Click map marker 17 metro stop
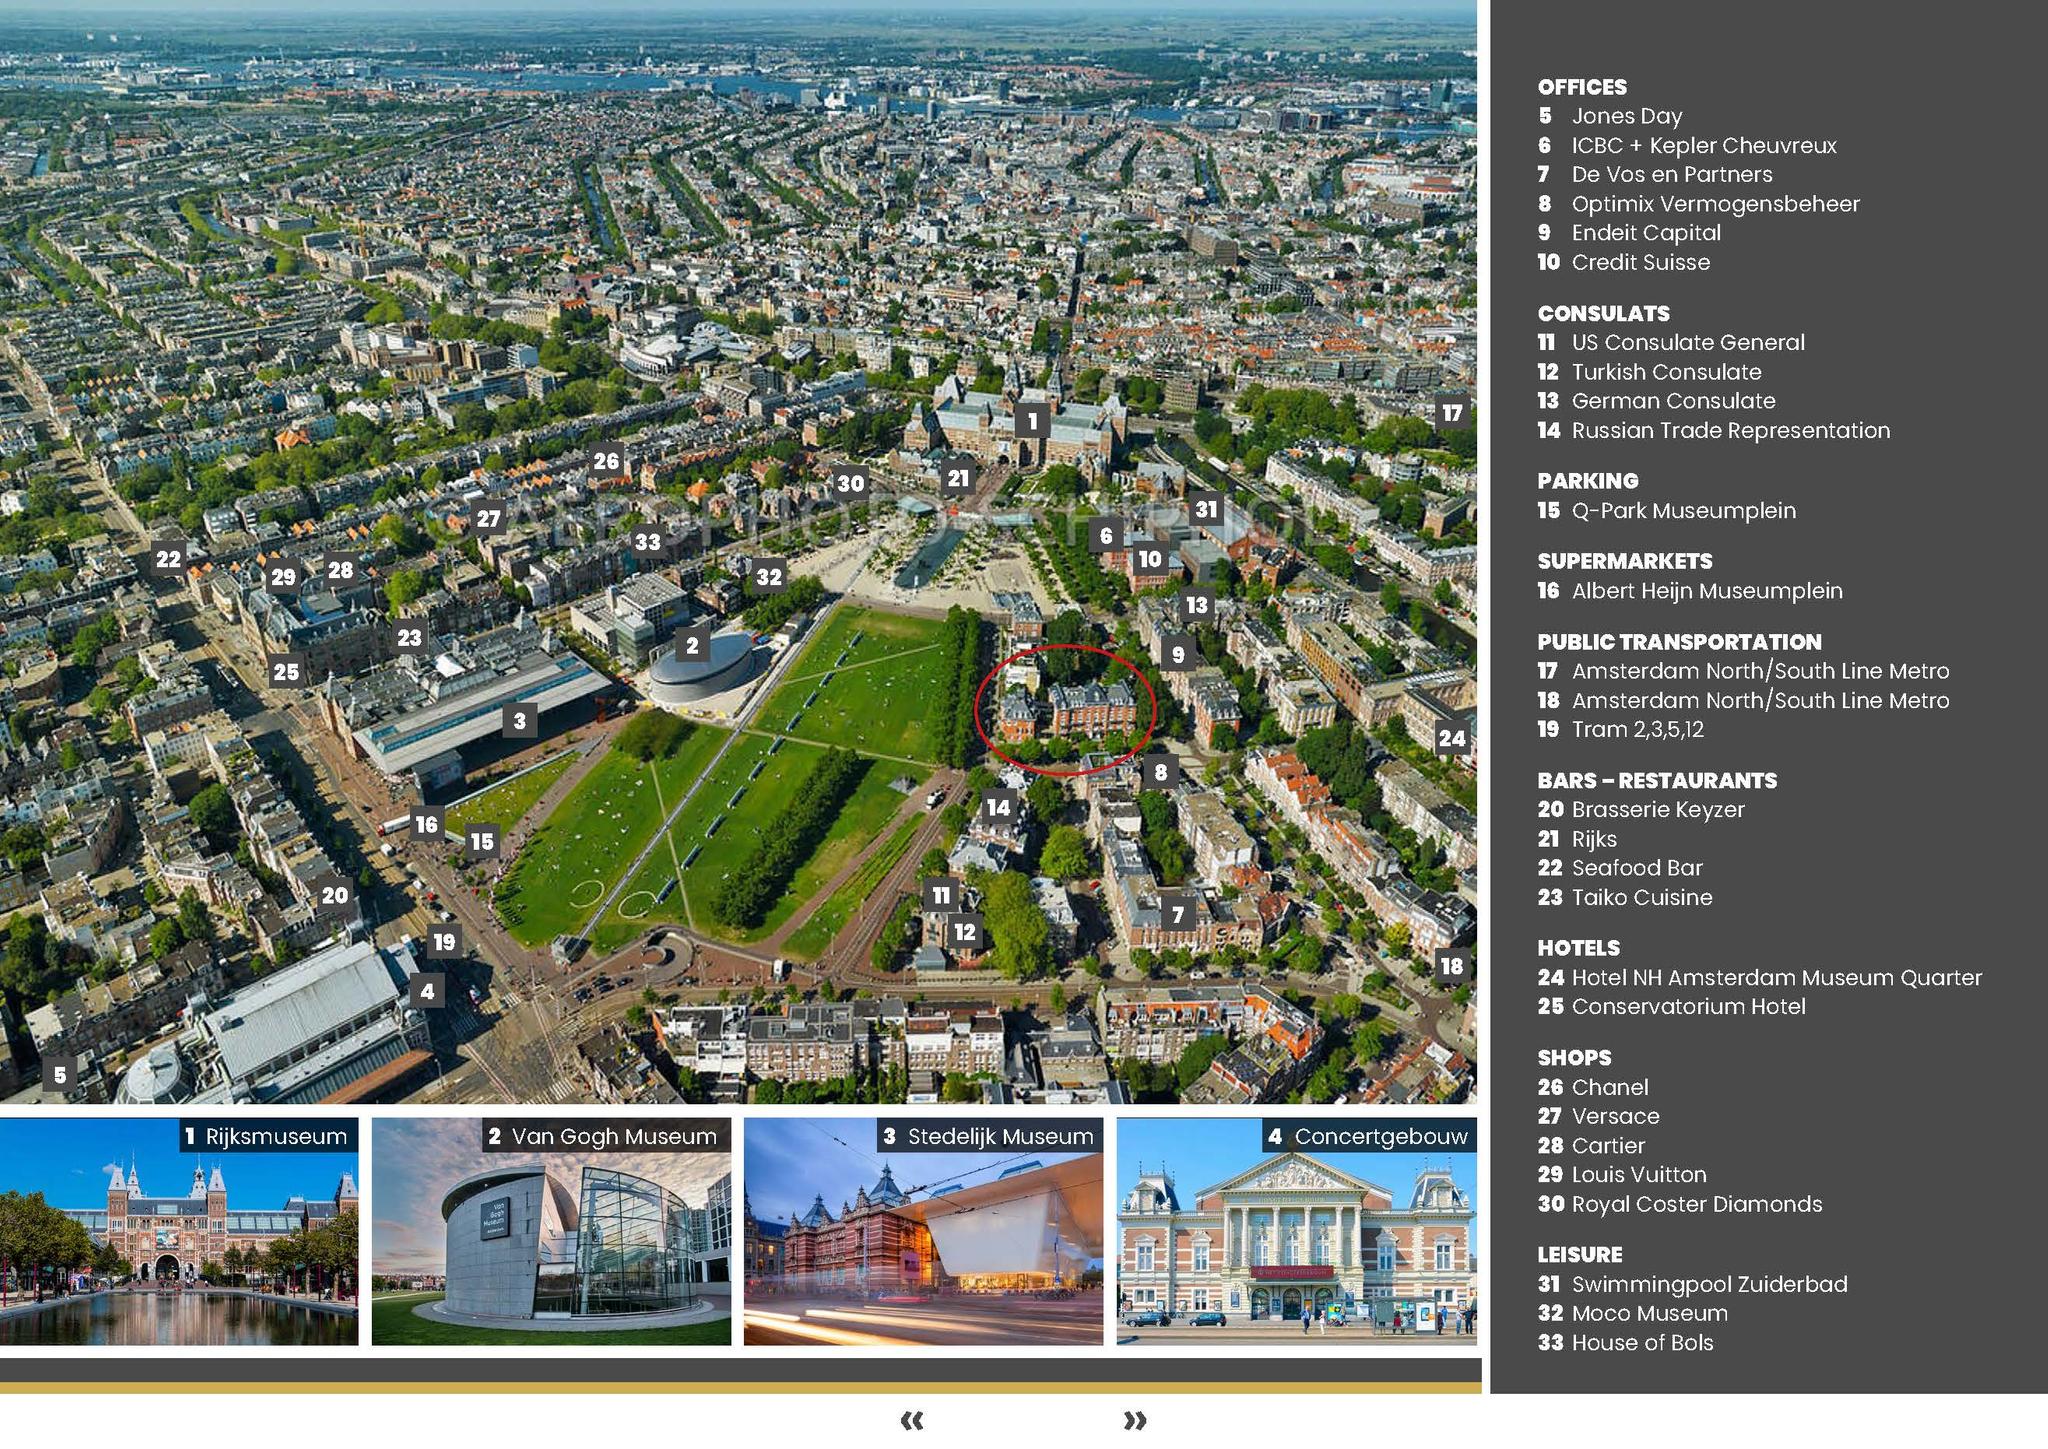The width and height of the screenshot is (2048, 1449). coord(1452,412)
